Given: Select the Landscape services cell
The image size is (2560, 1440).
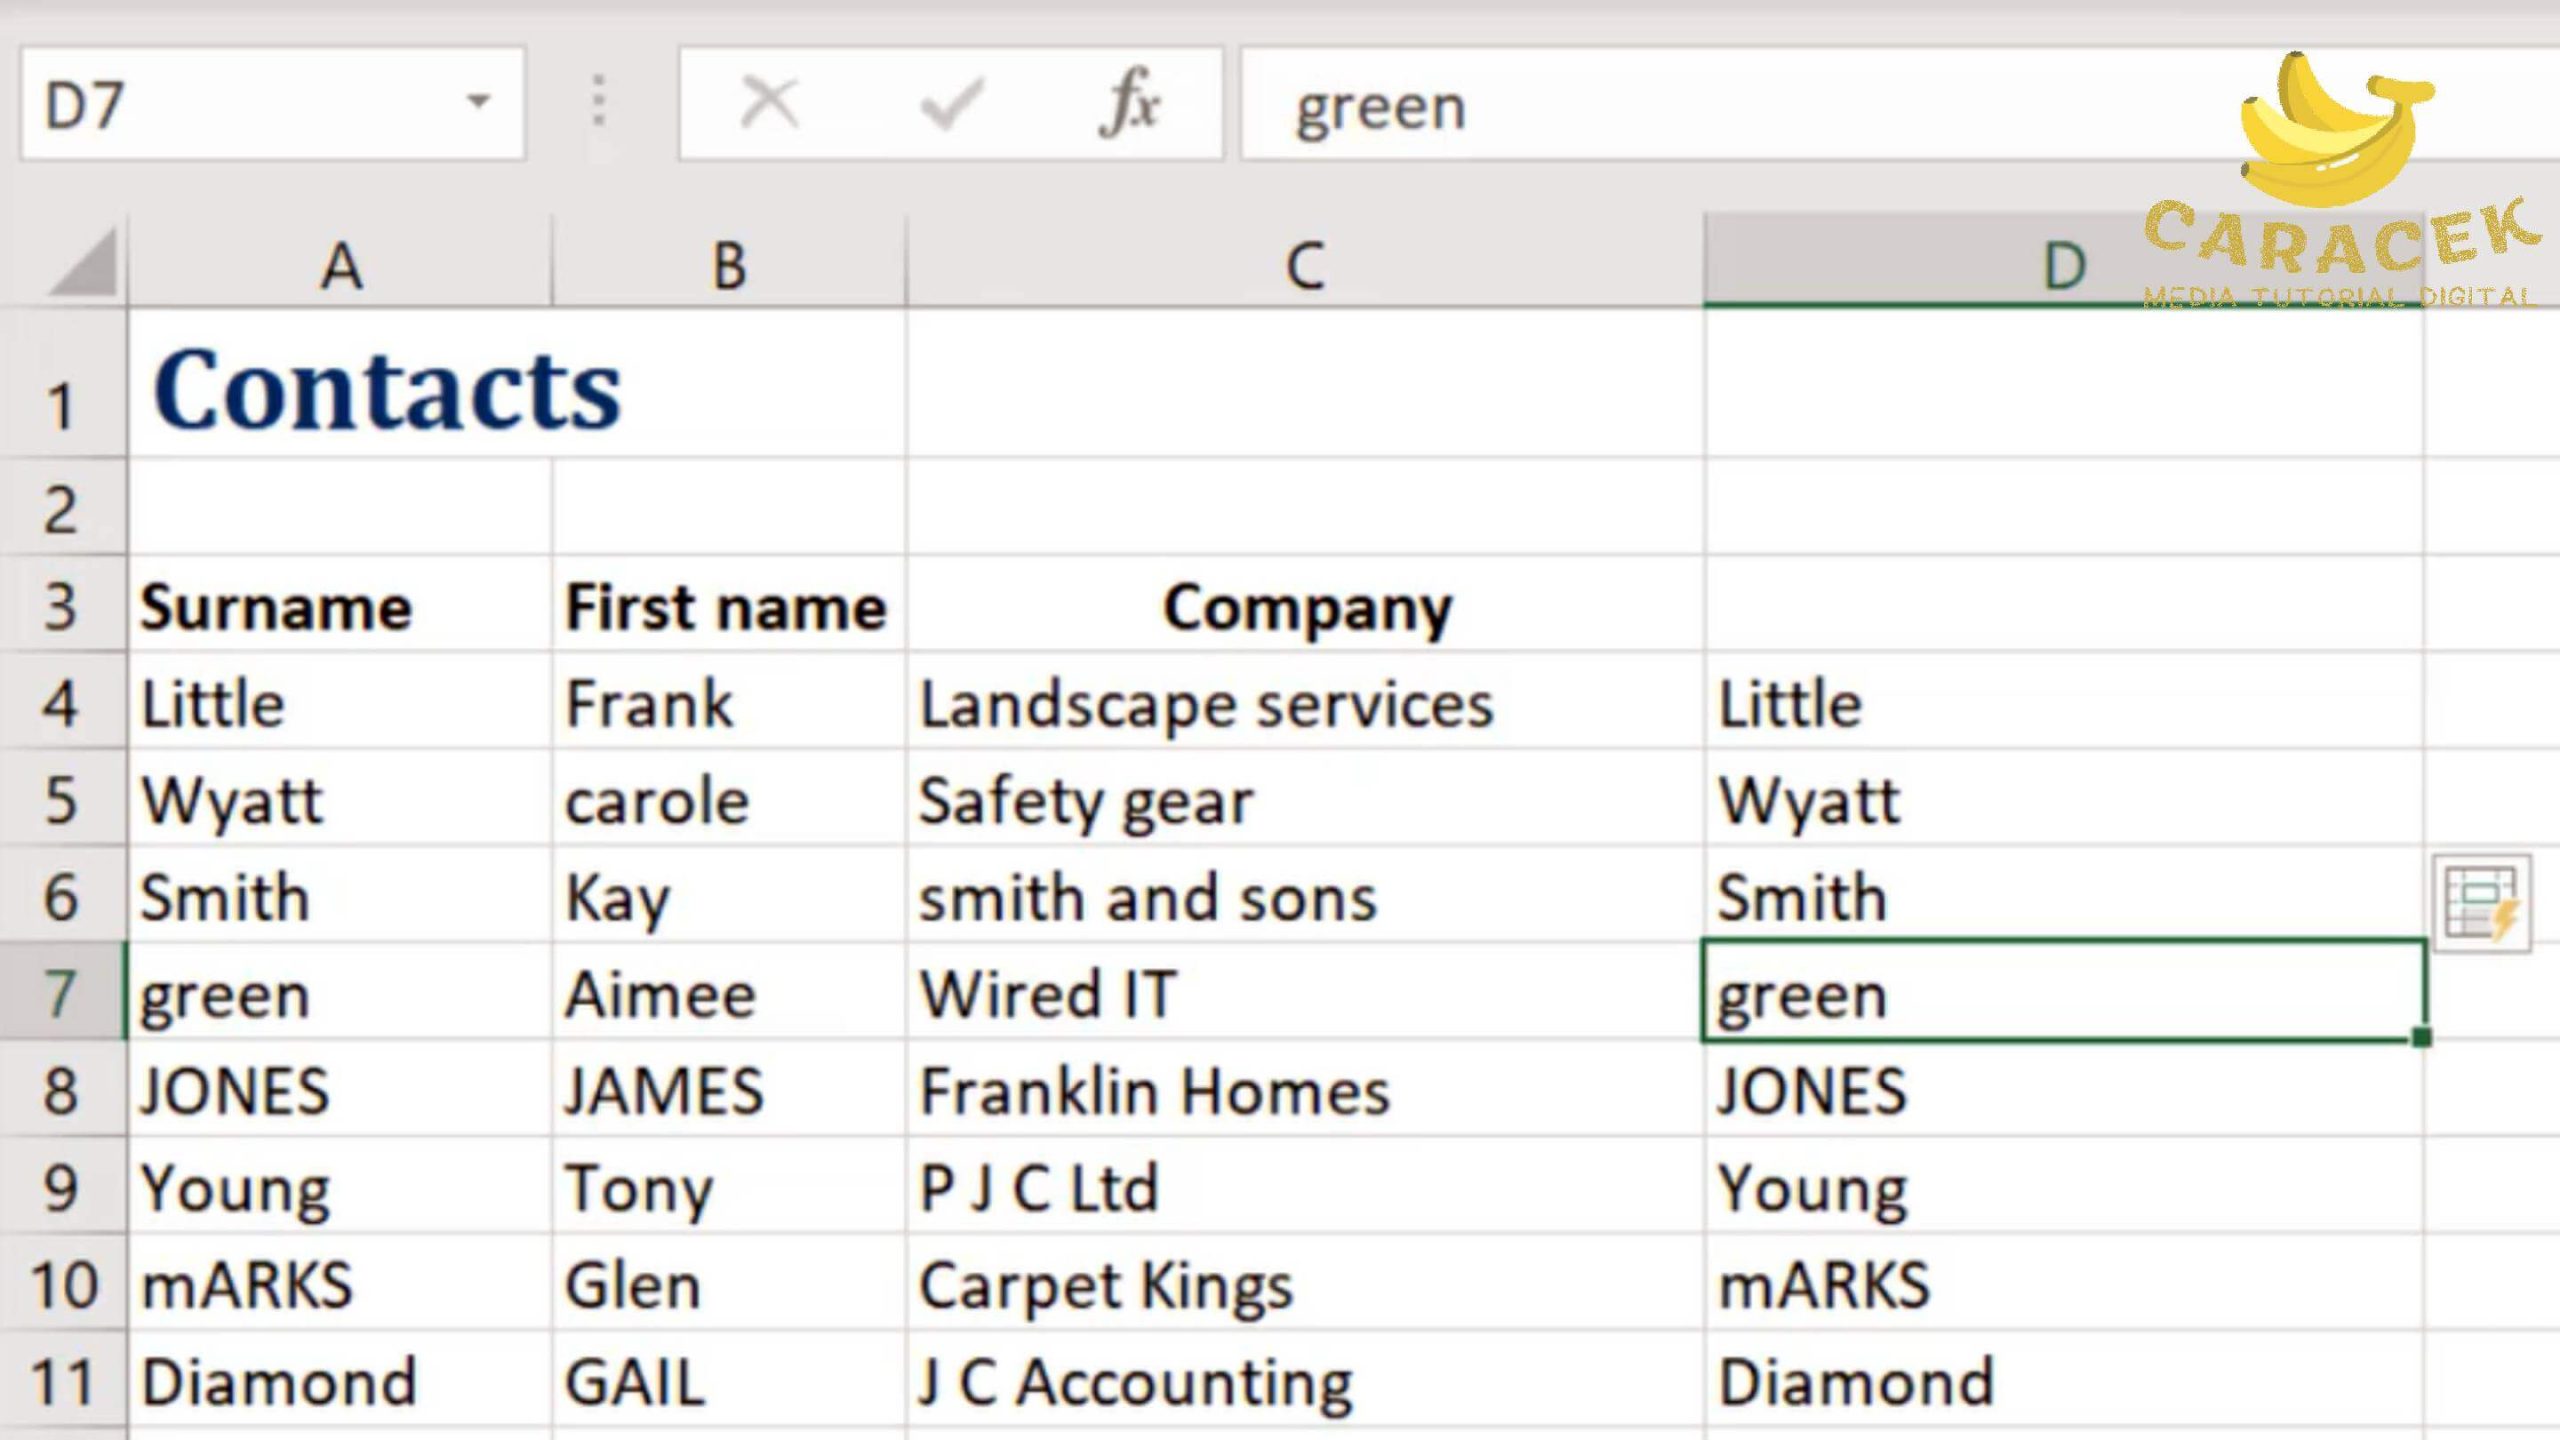Looking at the screenshot, I should point(1305,701).
